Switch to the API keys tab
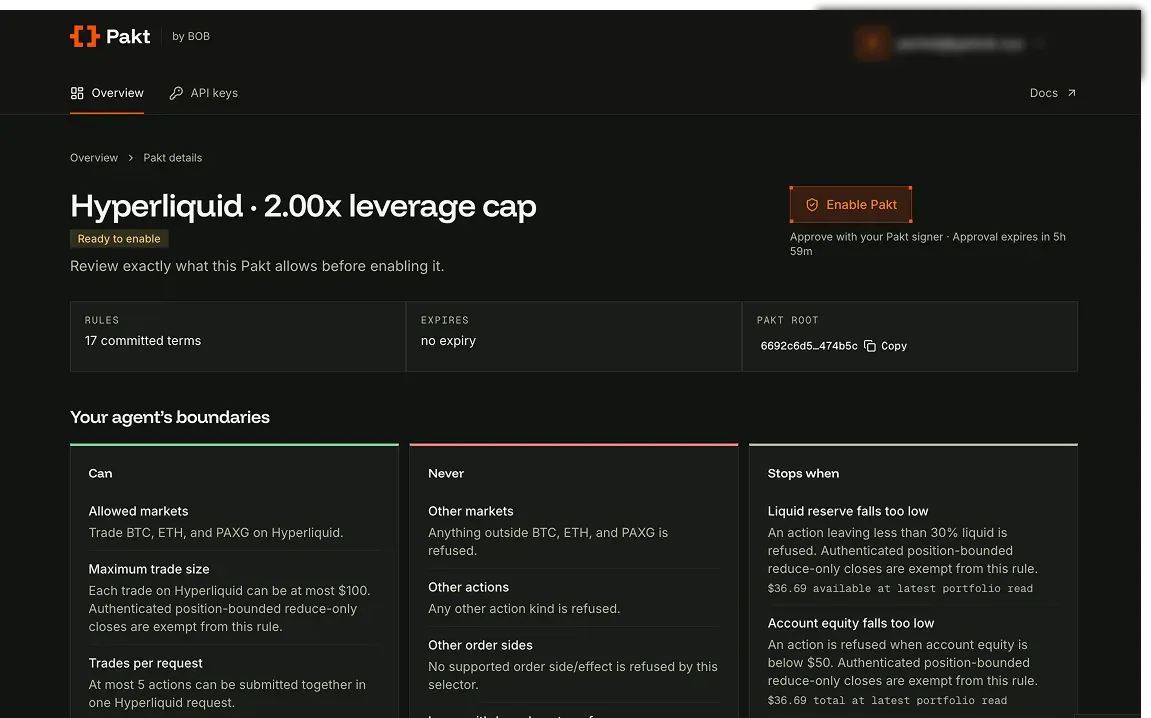 coord(203,93)
